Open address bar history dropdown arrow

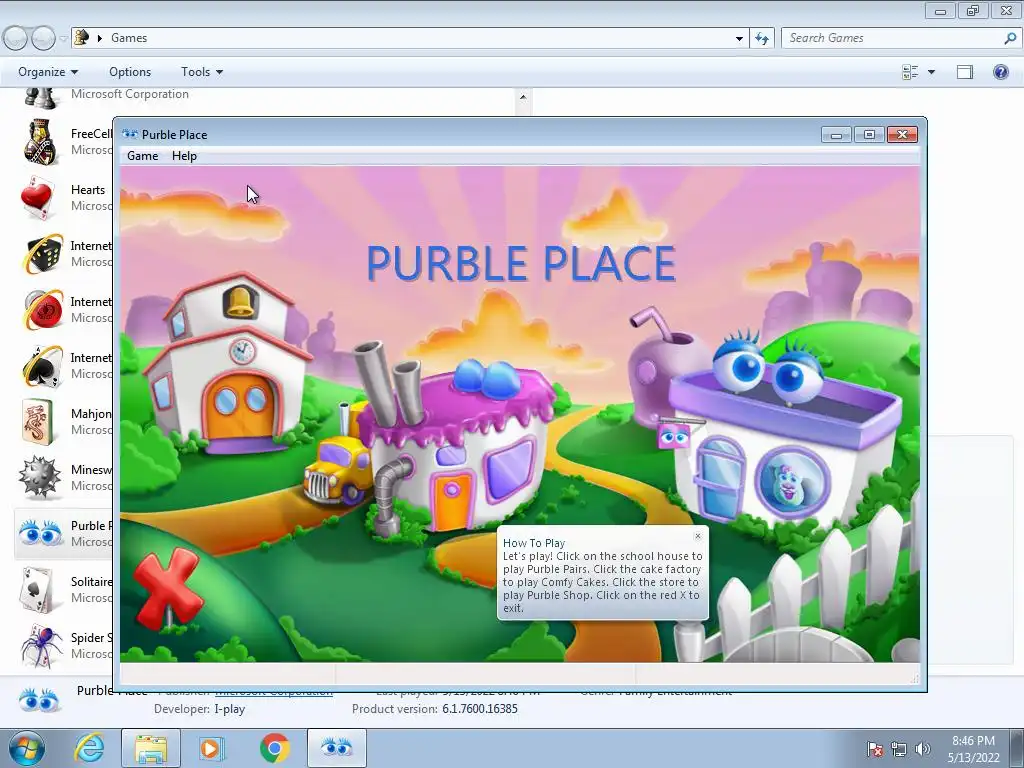click(739, 38)
